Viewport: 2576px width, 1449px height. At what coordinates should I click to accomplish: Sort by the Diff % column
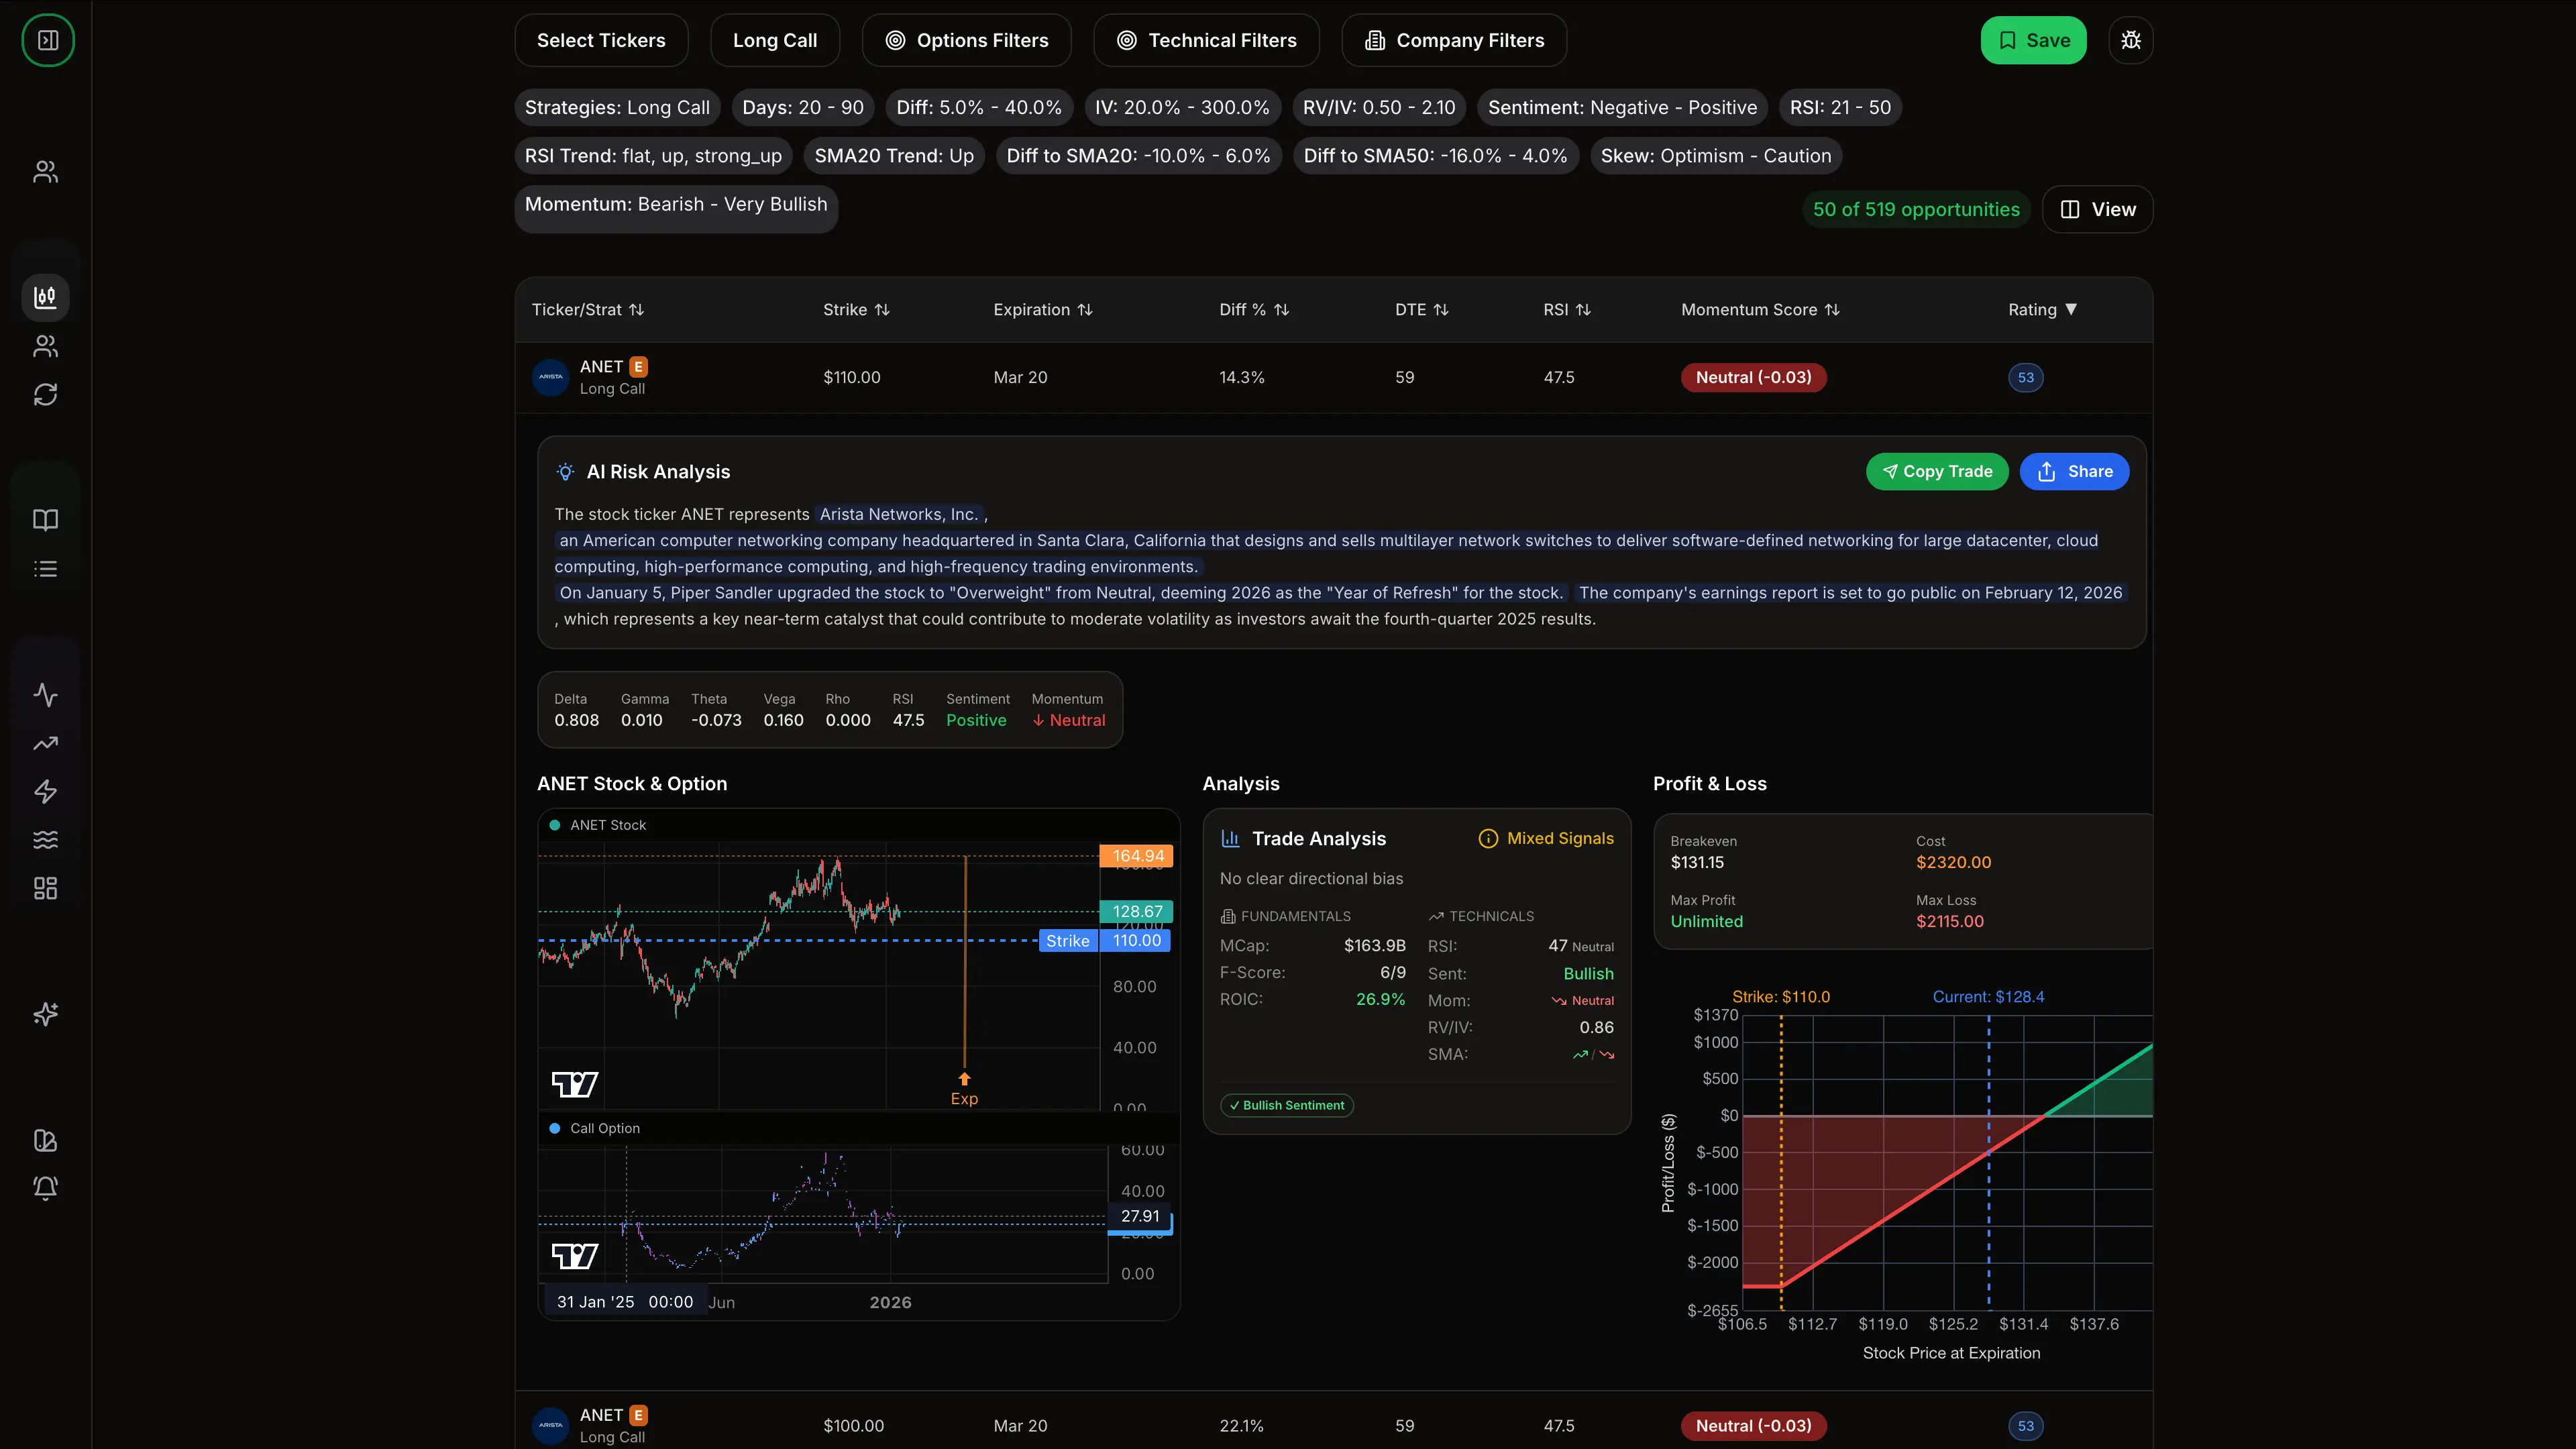click(1254, 310)
